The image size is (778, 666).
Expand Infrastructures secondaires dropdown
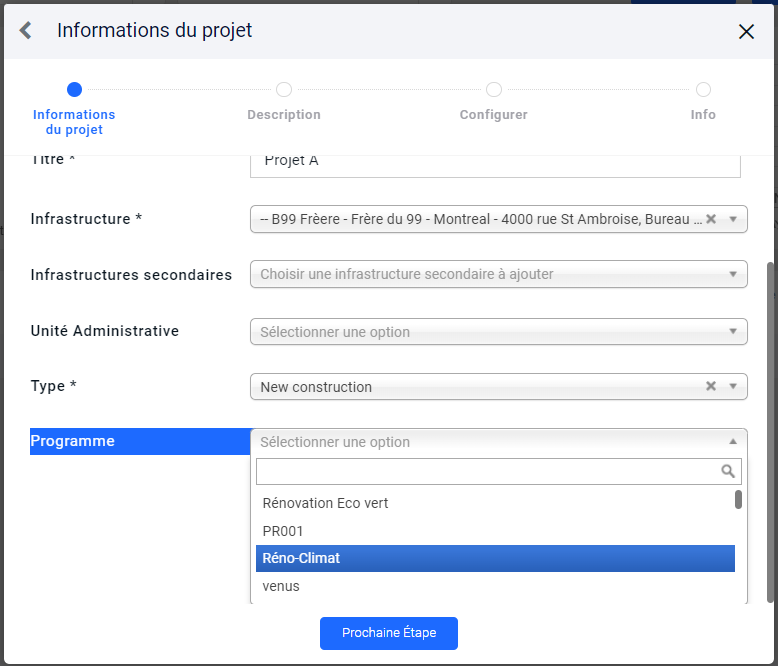(733, 274)
